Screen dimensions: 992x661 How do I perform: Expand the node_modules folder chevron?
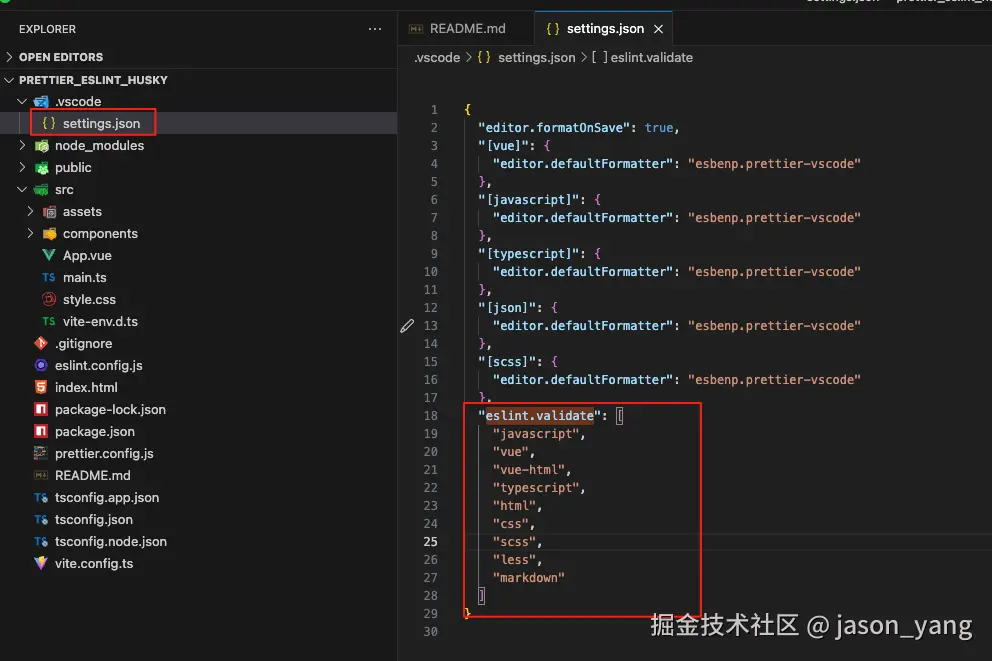(x=22, y=145)
